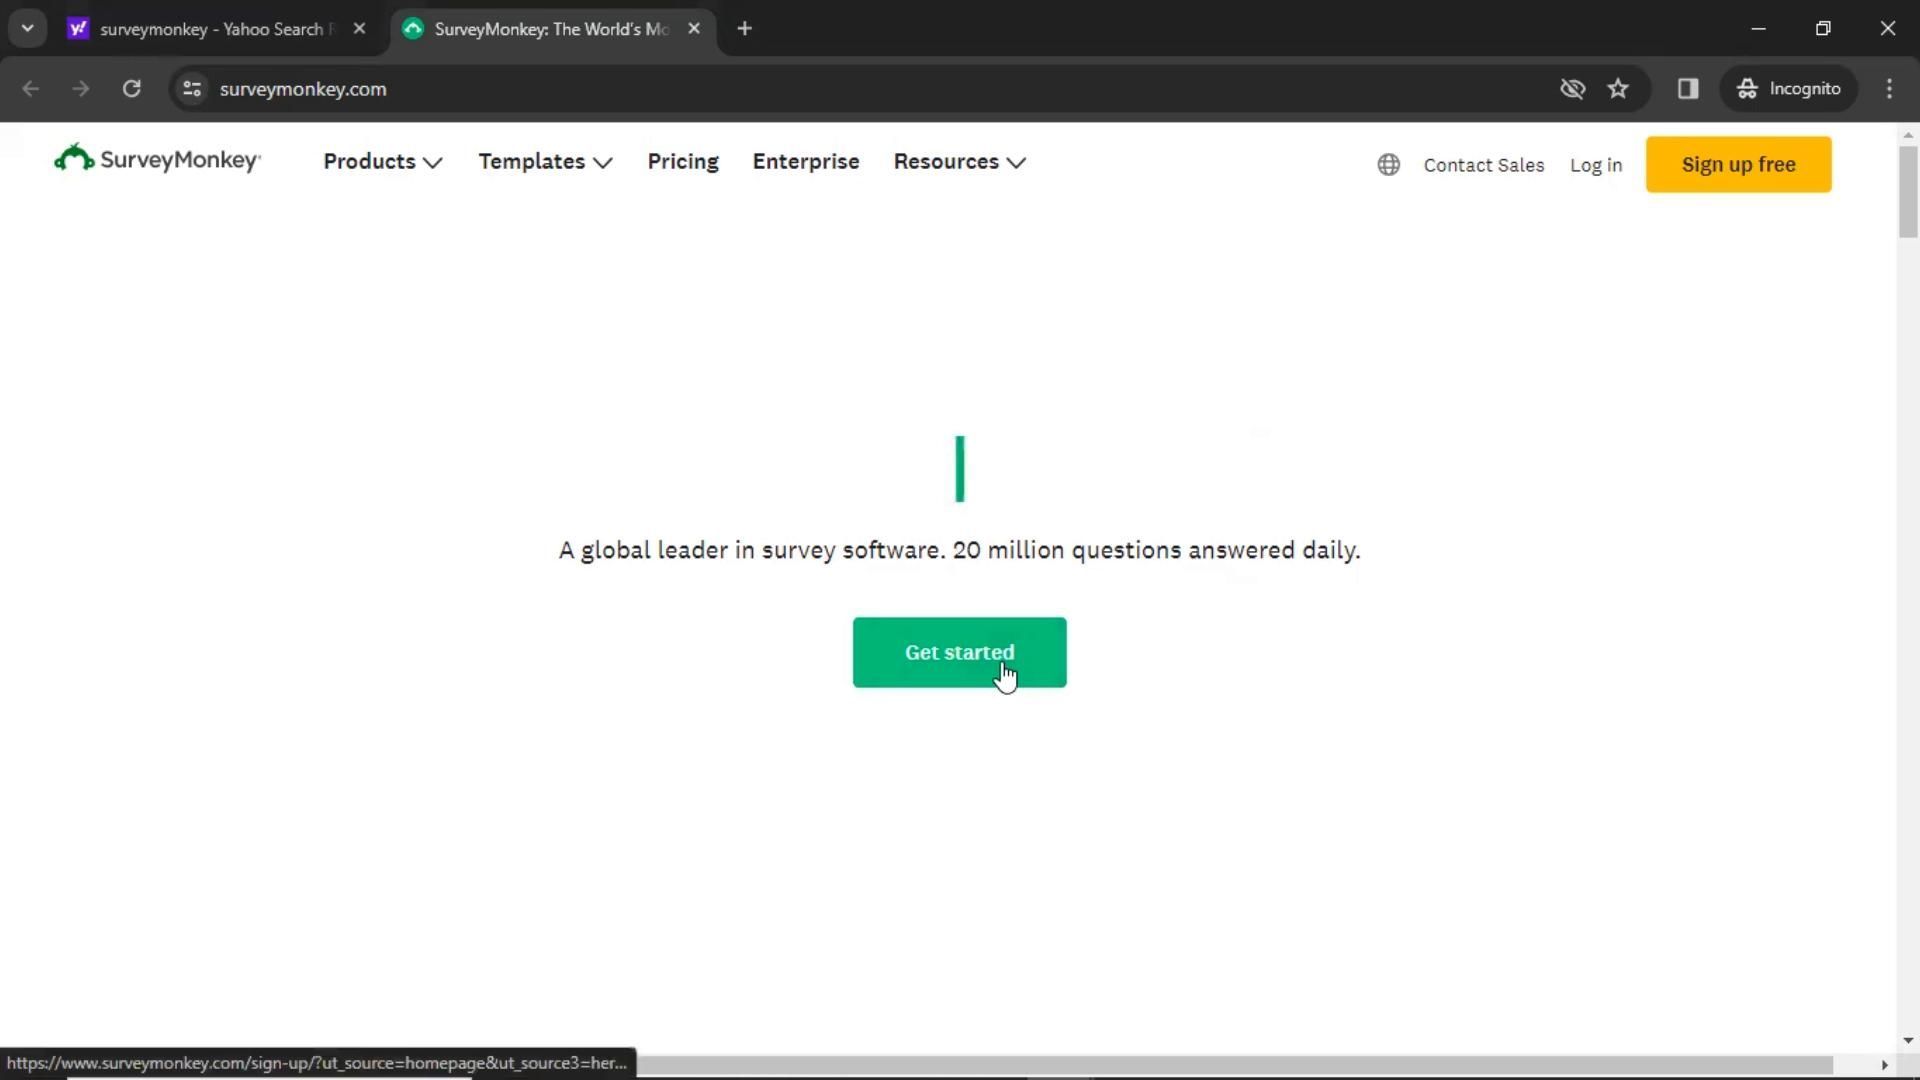Click the address bar URL field

(700, 89)
